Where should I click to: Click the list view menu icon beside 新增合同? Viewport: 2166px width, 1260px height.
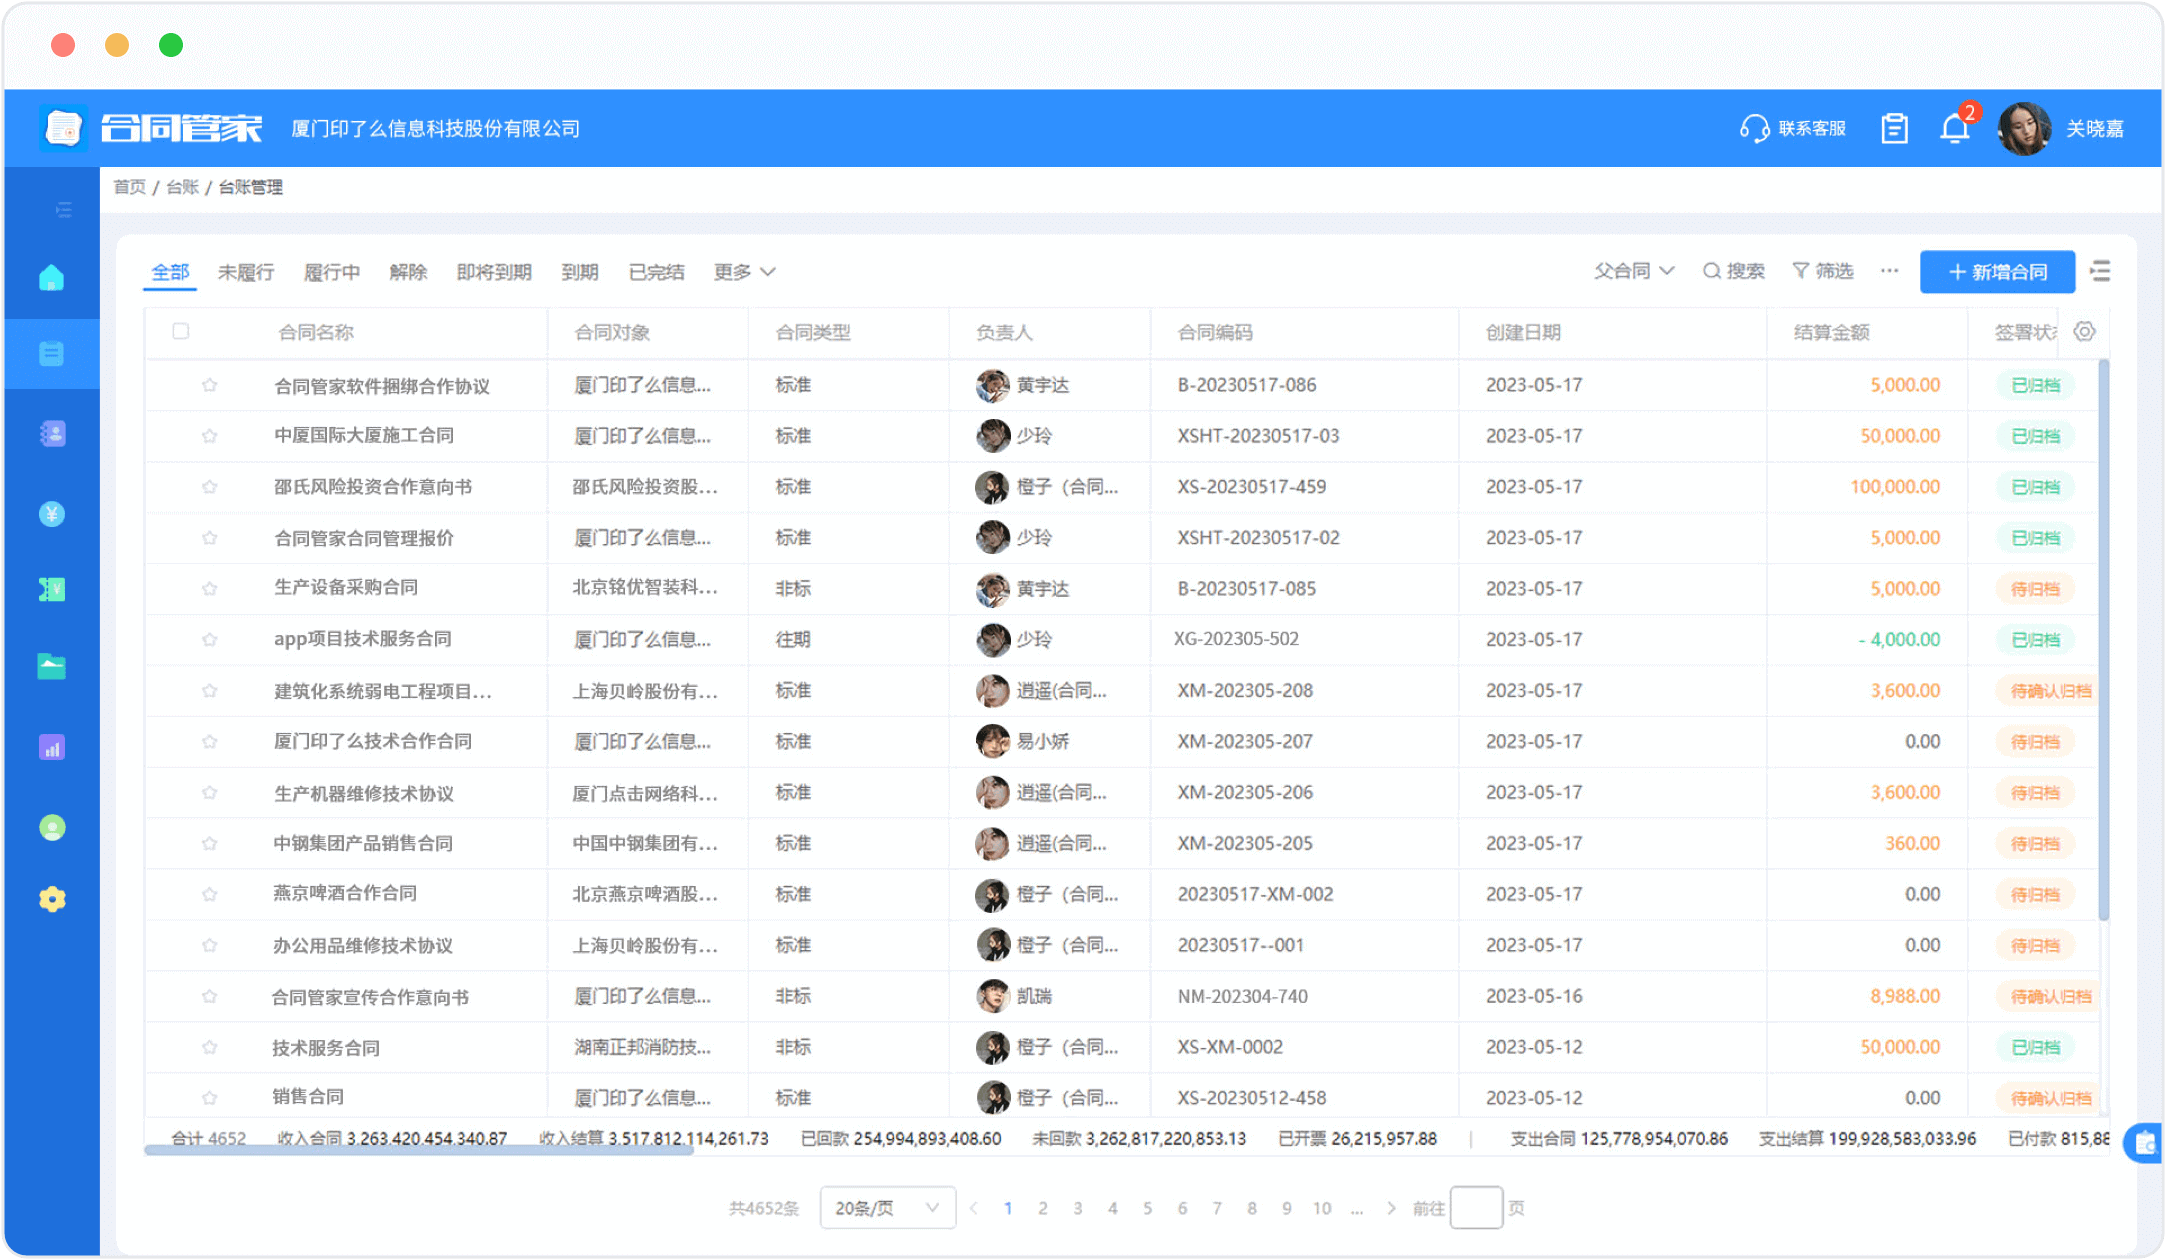point(2100,271)
